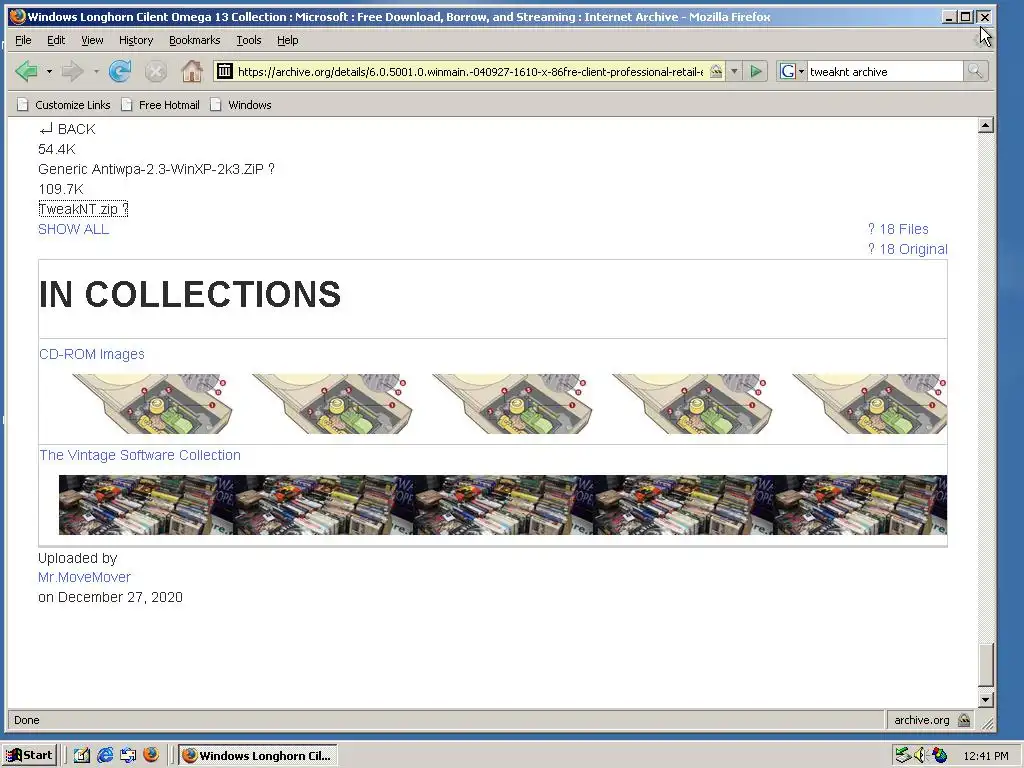
Task: Open the Windows bookmark
Action: point(241,104)
